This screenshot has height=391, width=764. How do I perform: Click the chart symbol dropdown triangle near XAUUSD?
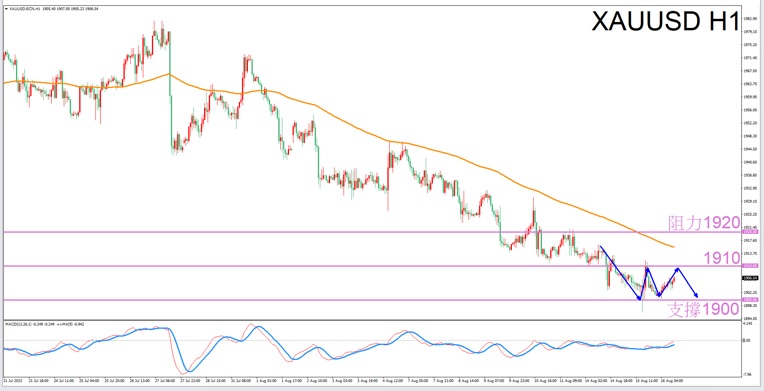[6, 8]
